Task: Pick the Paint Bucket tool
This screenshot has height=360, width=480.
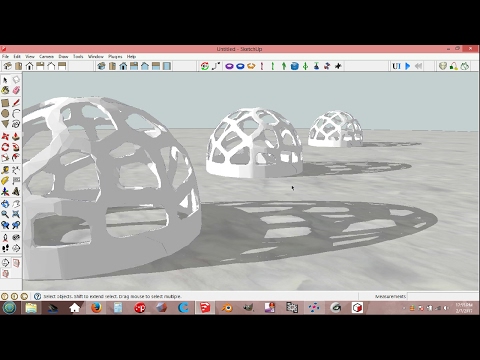Action: coord(5,90)
